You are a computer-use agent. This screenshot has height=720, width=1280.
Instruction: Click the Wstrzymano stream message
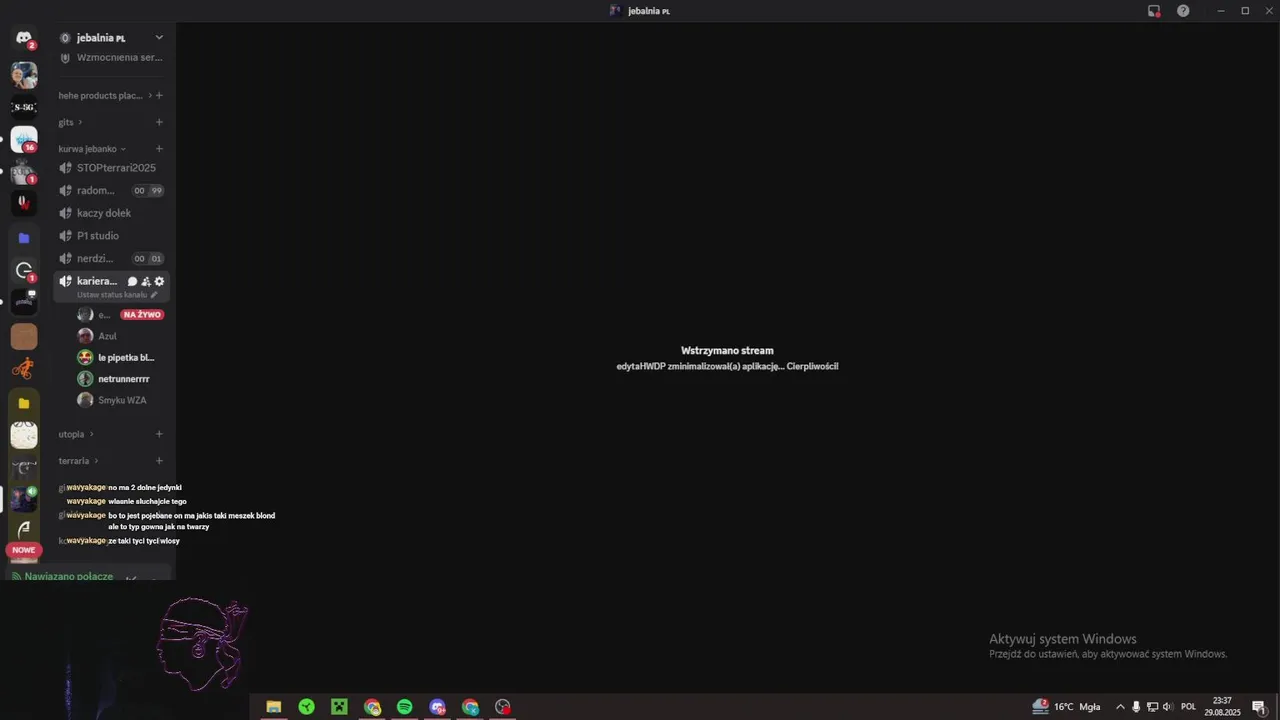(x=727, y=351)
